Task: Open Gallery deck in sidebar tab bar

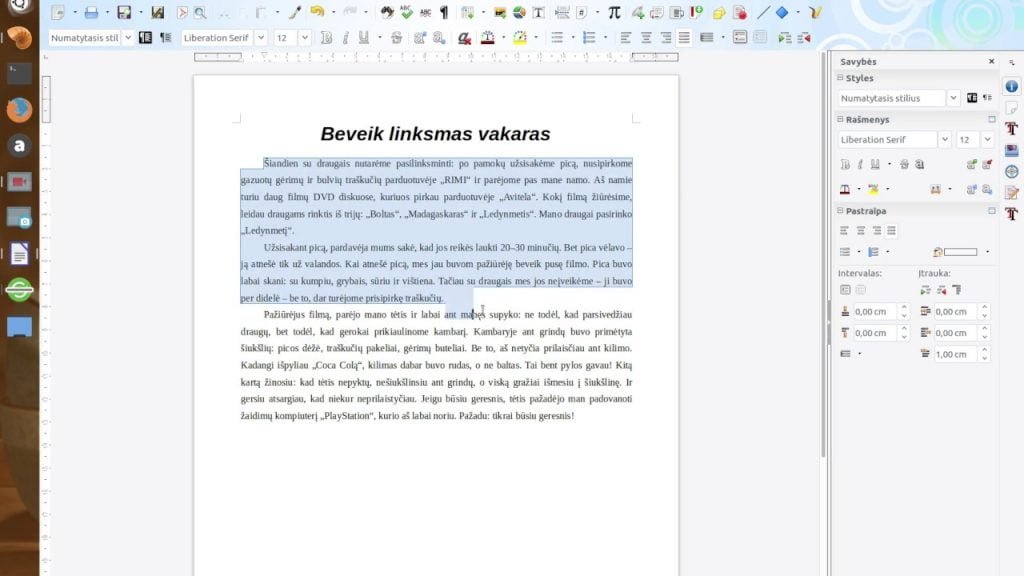Action: pyautogui.click(x=1012, y=150)
